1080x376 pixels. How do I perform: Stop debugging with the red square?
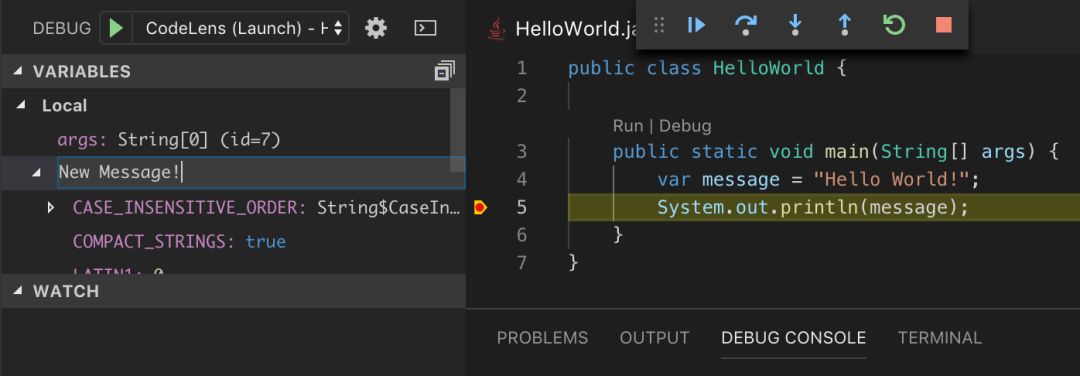pyautogui.click(x=944, y=25)
